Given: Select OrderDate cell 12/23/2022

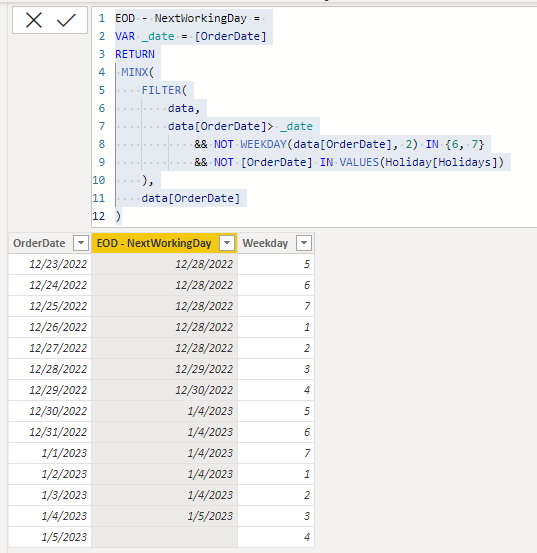Looking at the screenshot, I should [x=50, y=264].
